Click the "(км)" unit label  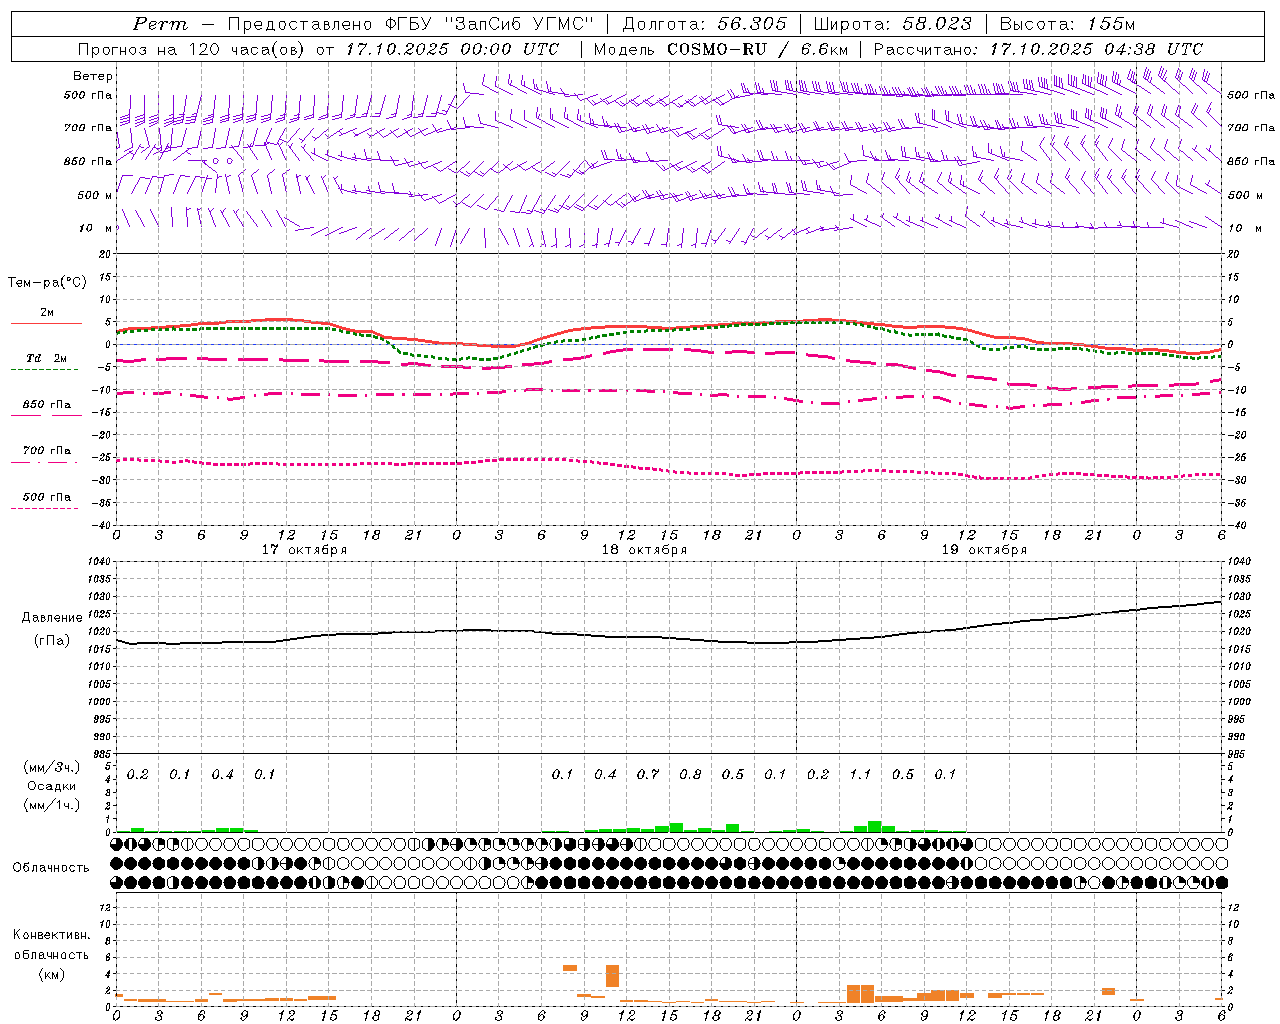(x=52, y=974)
